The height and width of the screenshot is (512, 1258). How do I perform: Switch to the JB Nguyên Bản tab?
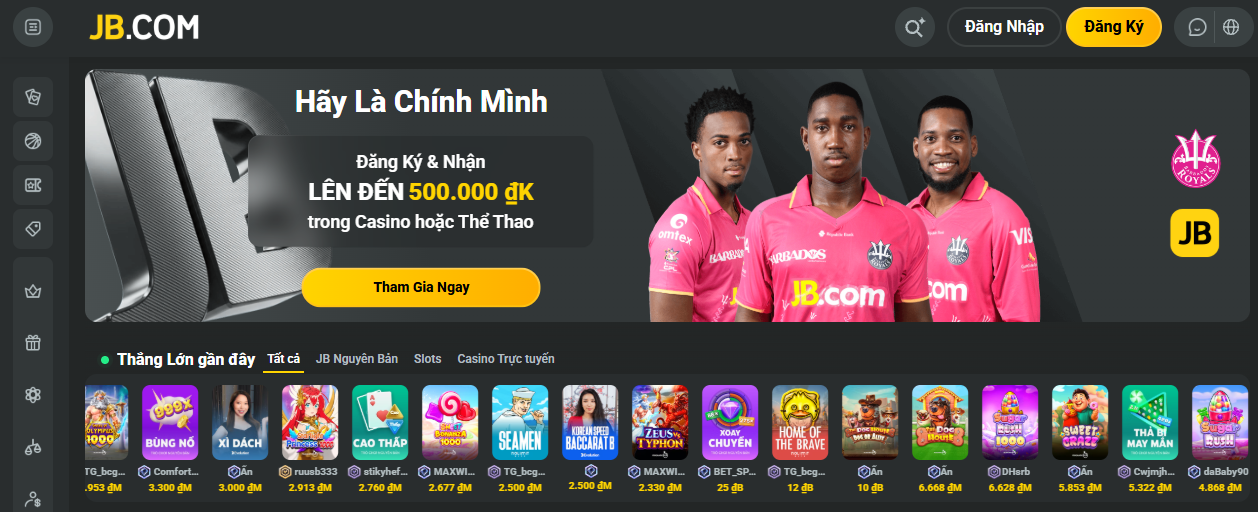pos(357,359)
